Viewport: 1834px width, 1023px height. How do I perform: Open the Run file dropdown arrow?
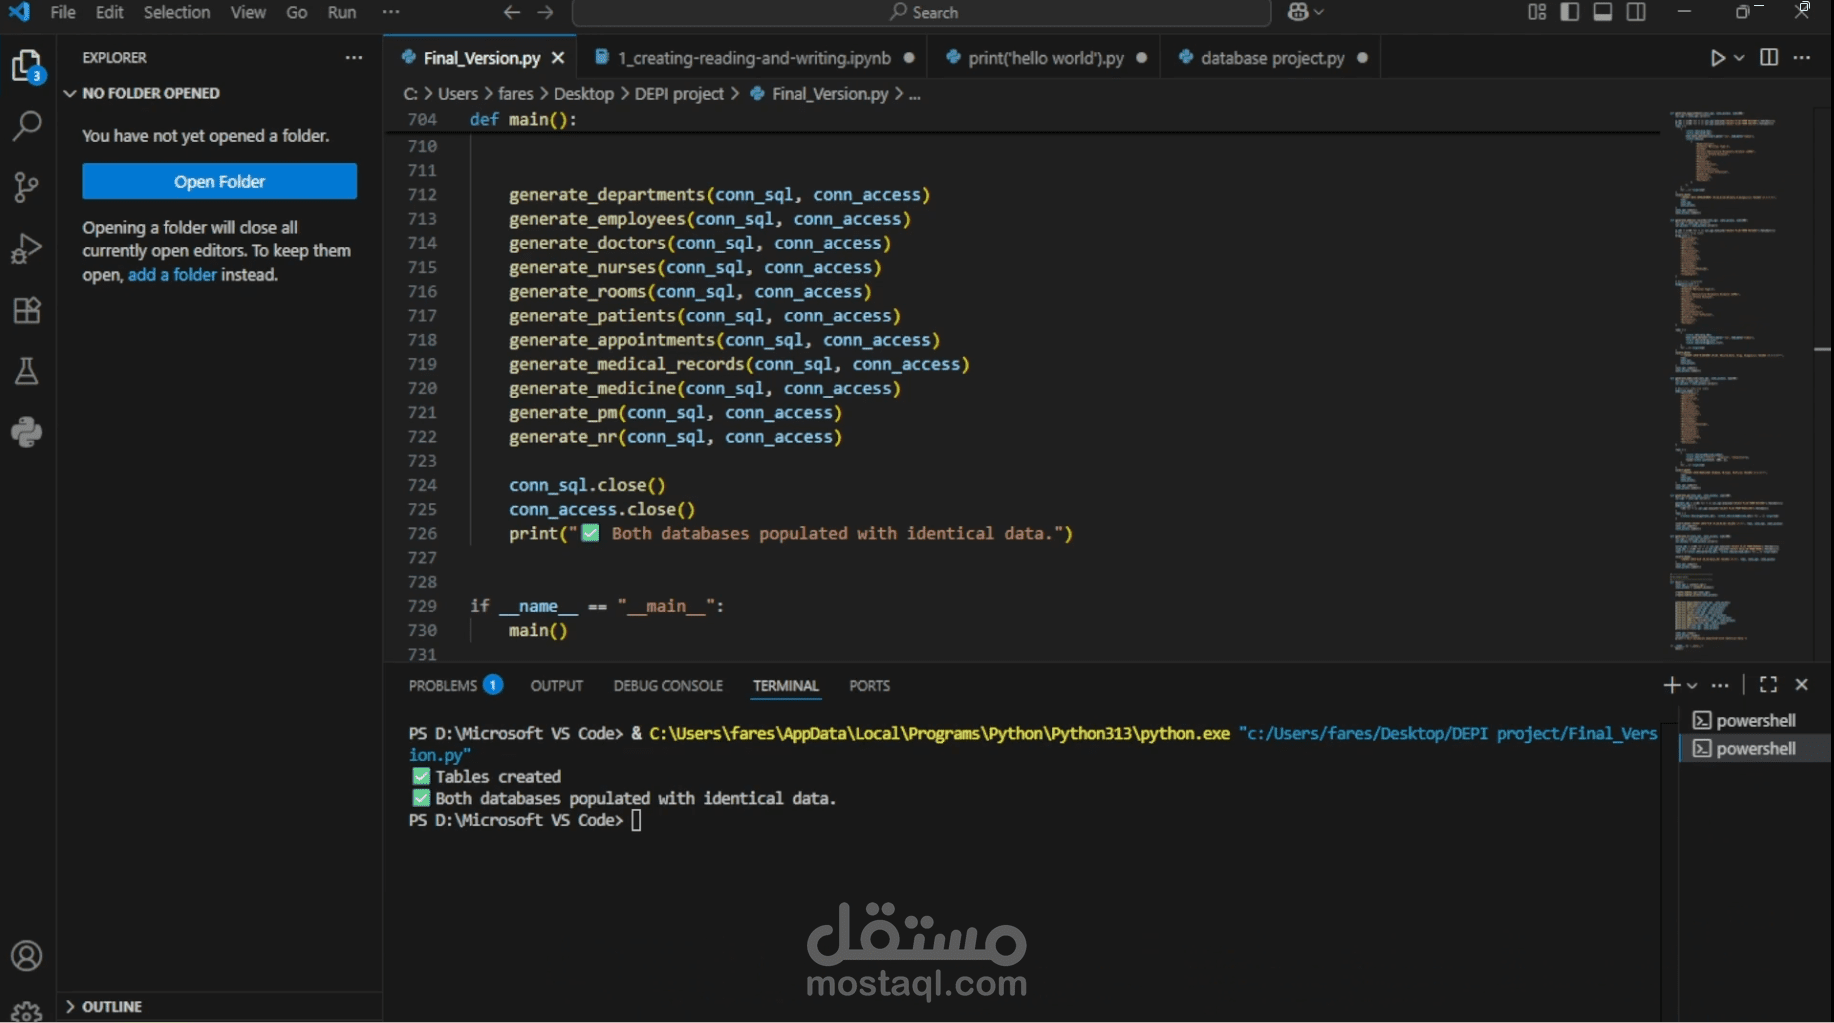1739,58
